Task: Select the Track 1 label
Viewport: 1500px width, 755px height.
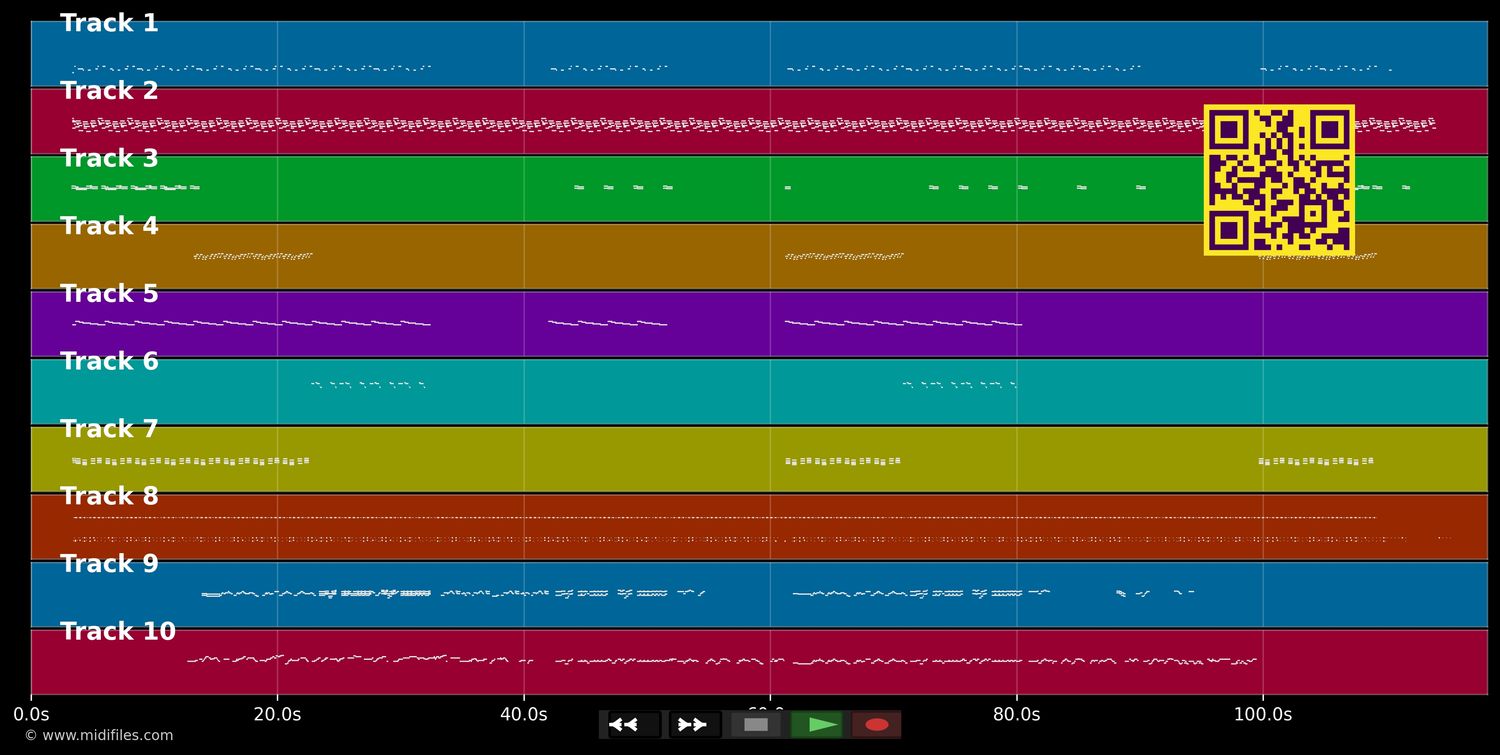Action: (x=109, y=24)
